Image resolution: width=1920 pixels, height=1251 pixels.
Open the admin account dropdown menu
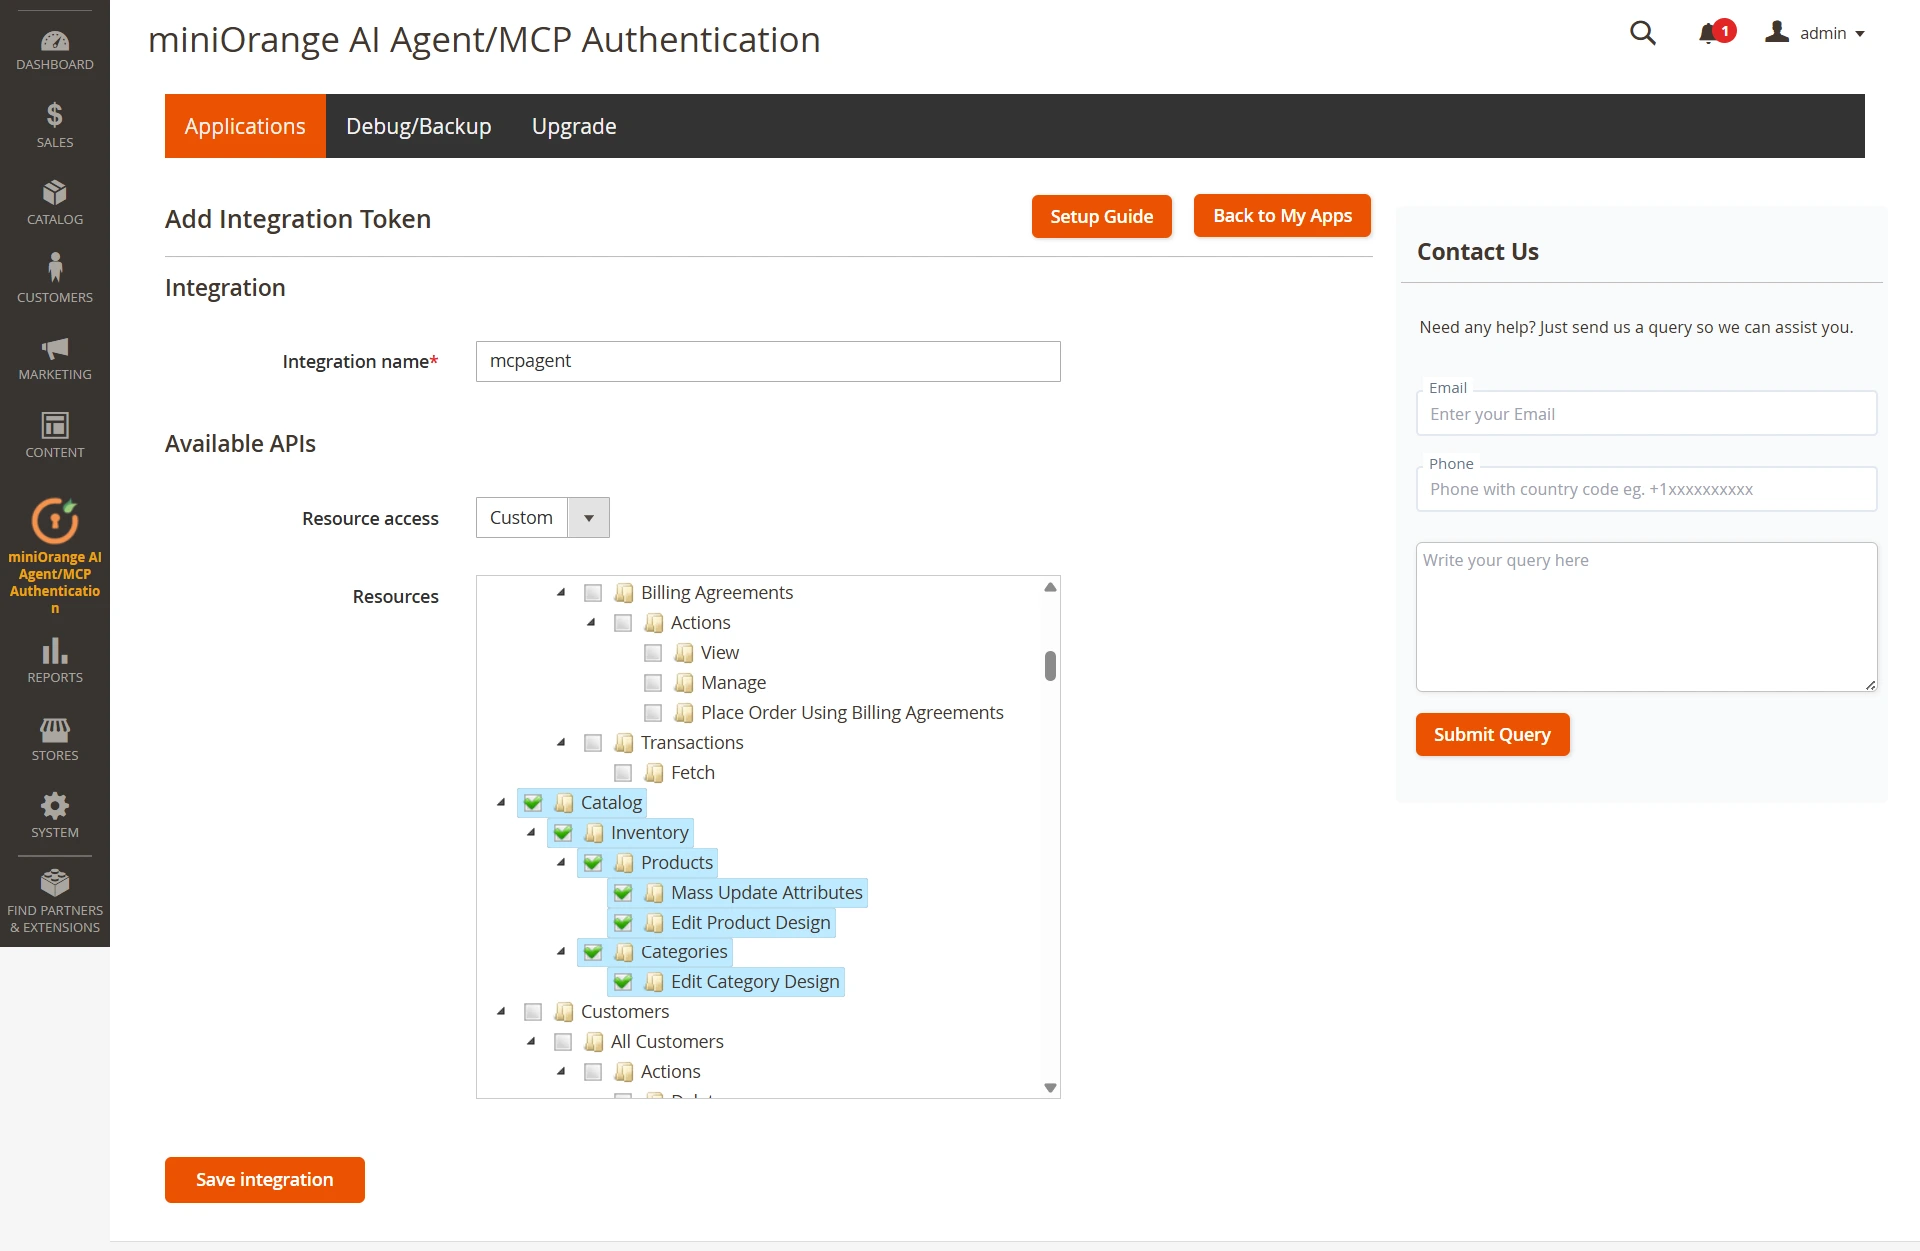pyautogui.click(x=1815, y=33)
